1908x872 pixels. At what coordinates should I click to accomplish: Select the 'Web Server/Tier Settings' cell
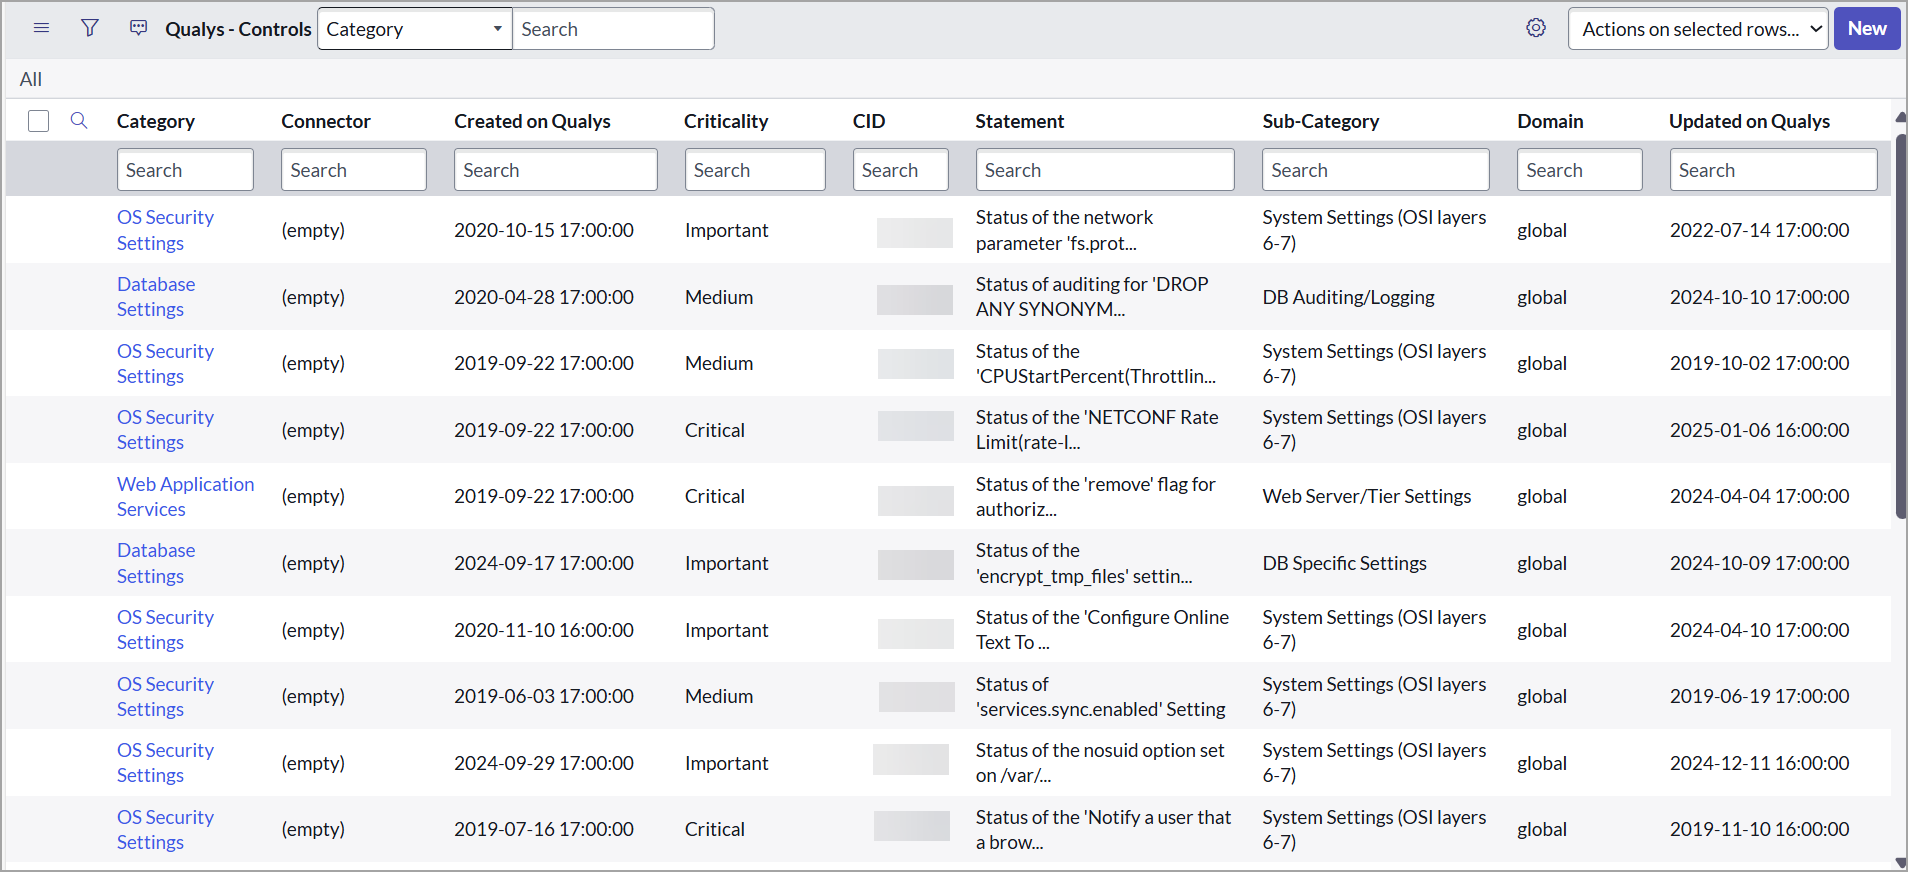pos(1366,496)
